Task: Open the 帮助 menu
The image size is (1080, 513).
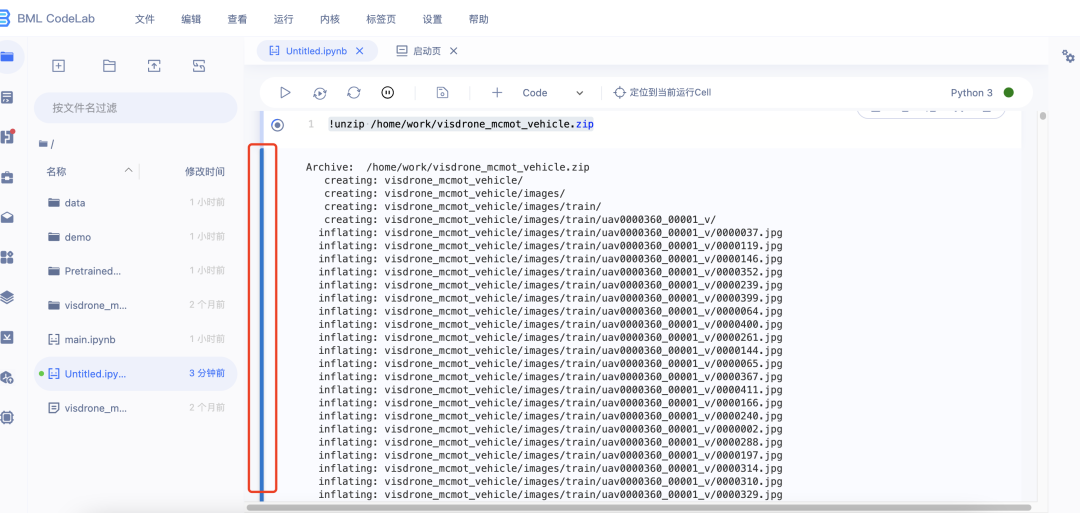Action: 478,19
